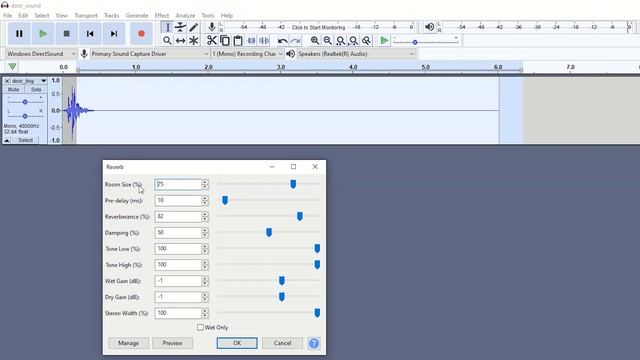The image size is (640, 360).
Task: Click the Reverberance slider handle
Action: click(300, 216)
